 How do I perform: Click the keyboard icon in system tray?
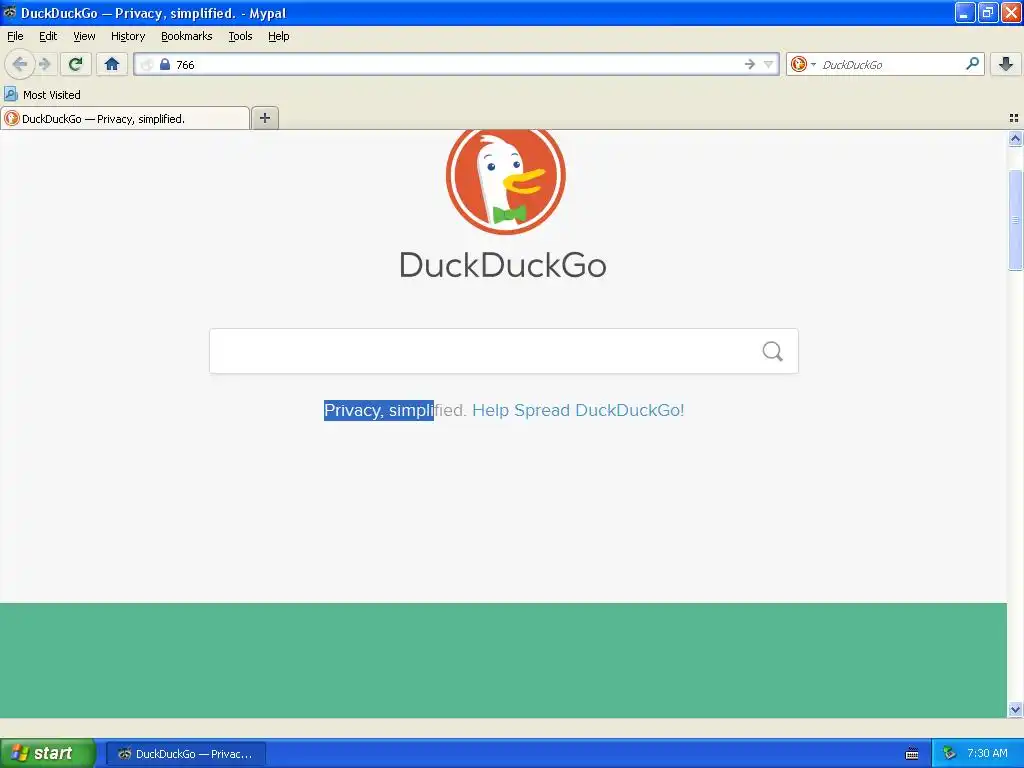point(912,754)
